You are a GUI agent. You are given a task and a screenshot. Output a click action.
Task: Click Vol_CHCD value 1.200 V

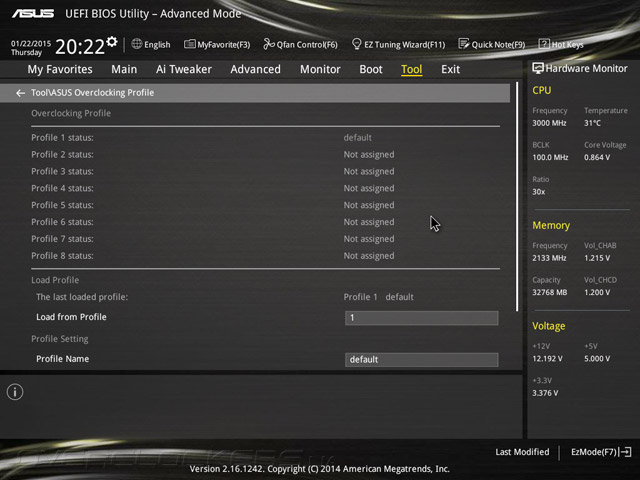[x=597, y=293]
